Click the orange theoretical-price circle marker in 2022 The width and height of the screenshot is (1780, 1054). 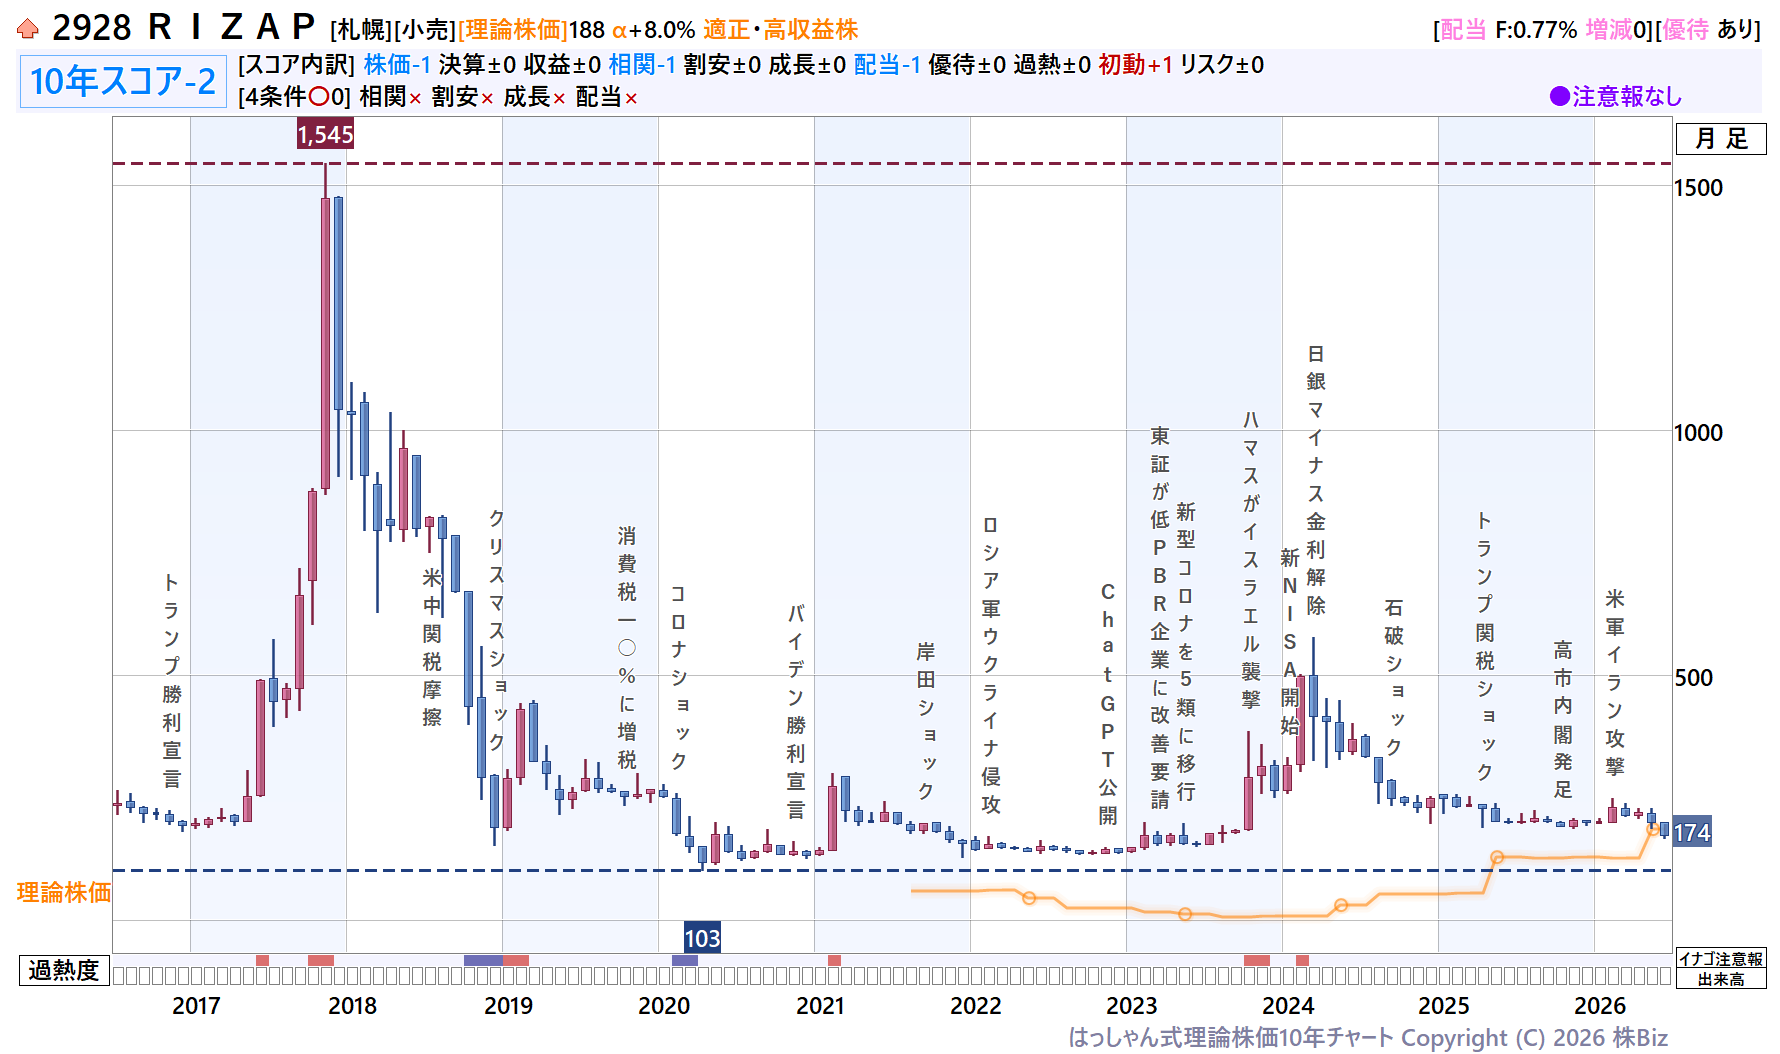click(x=1029, y=898)
